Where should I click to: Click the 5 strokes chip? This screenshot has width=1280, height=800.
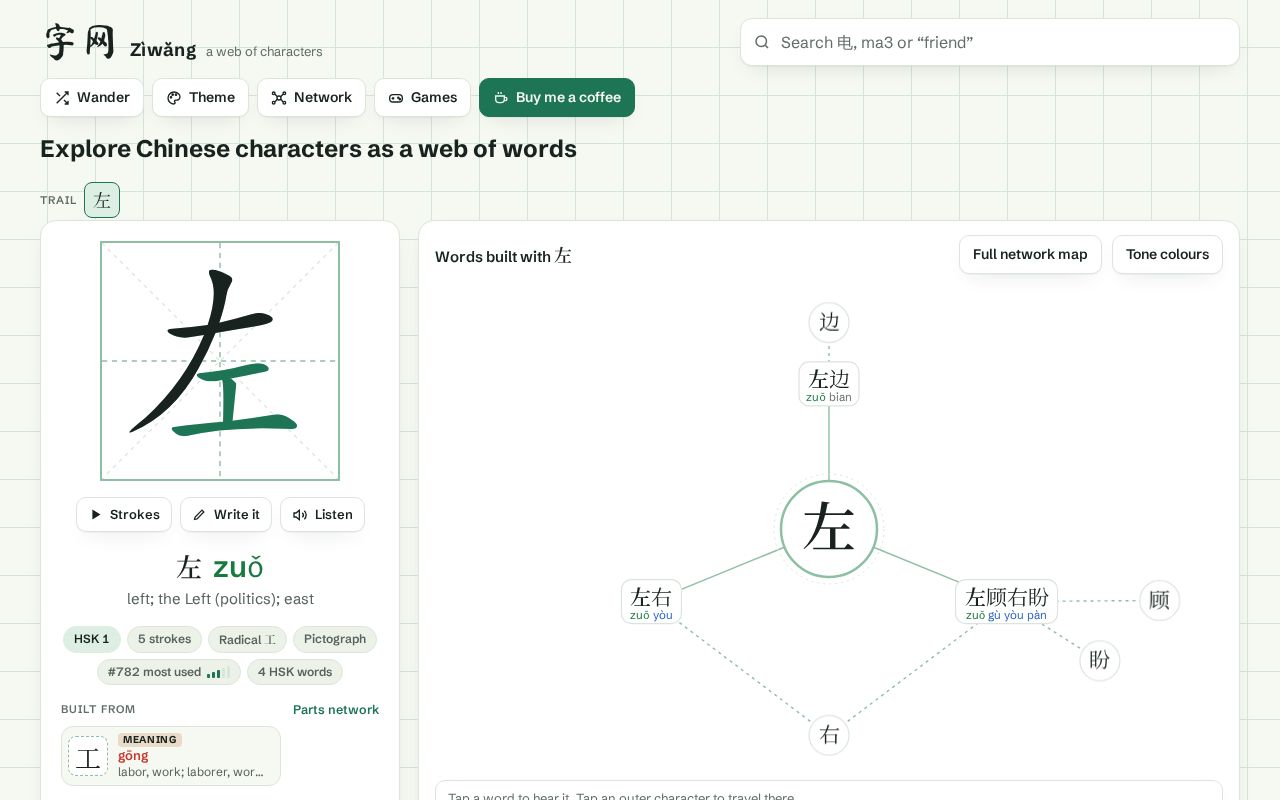click(x=165, y=639)
